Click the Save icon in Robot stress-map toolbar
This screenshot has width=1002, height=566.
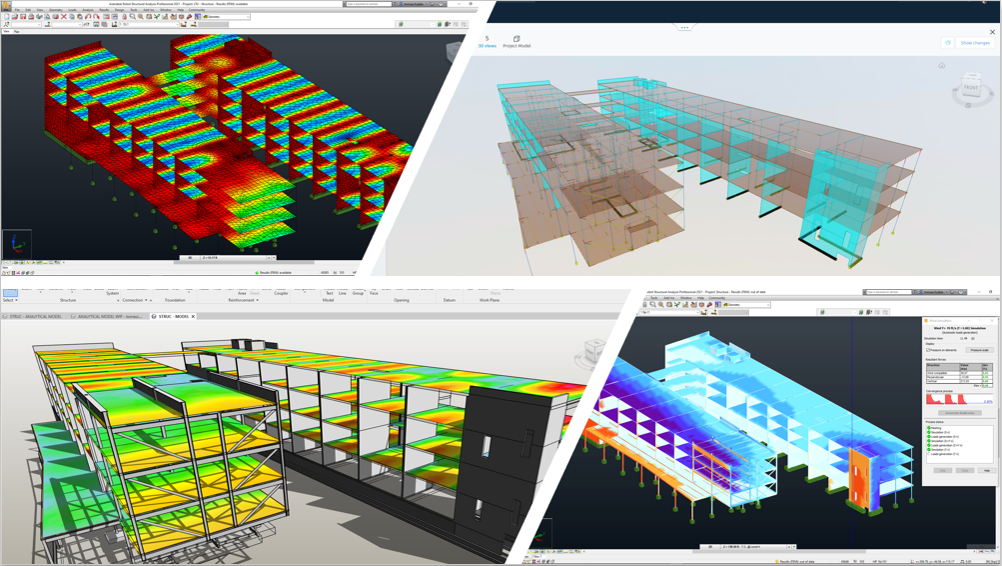click(x=23, y=17)
